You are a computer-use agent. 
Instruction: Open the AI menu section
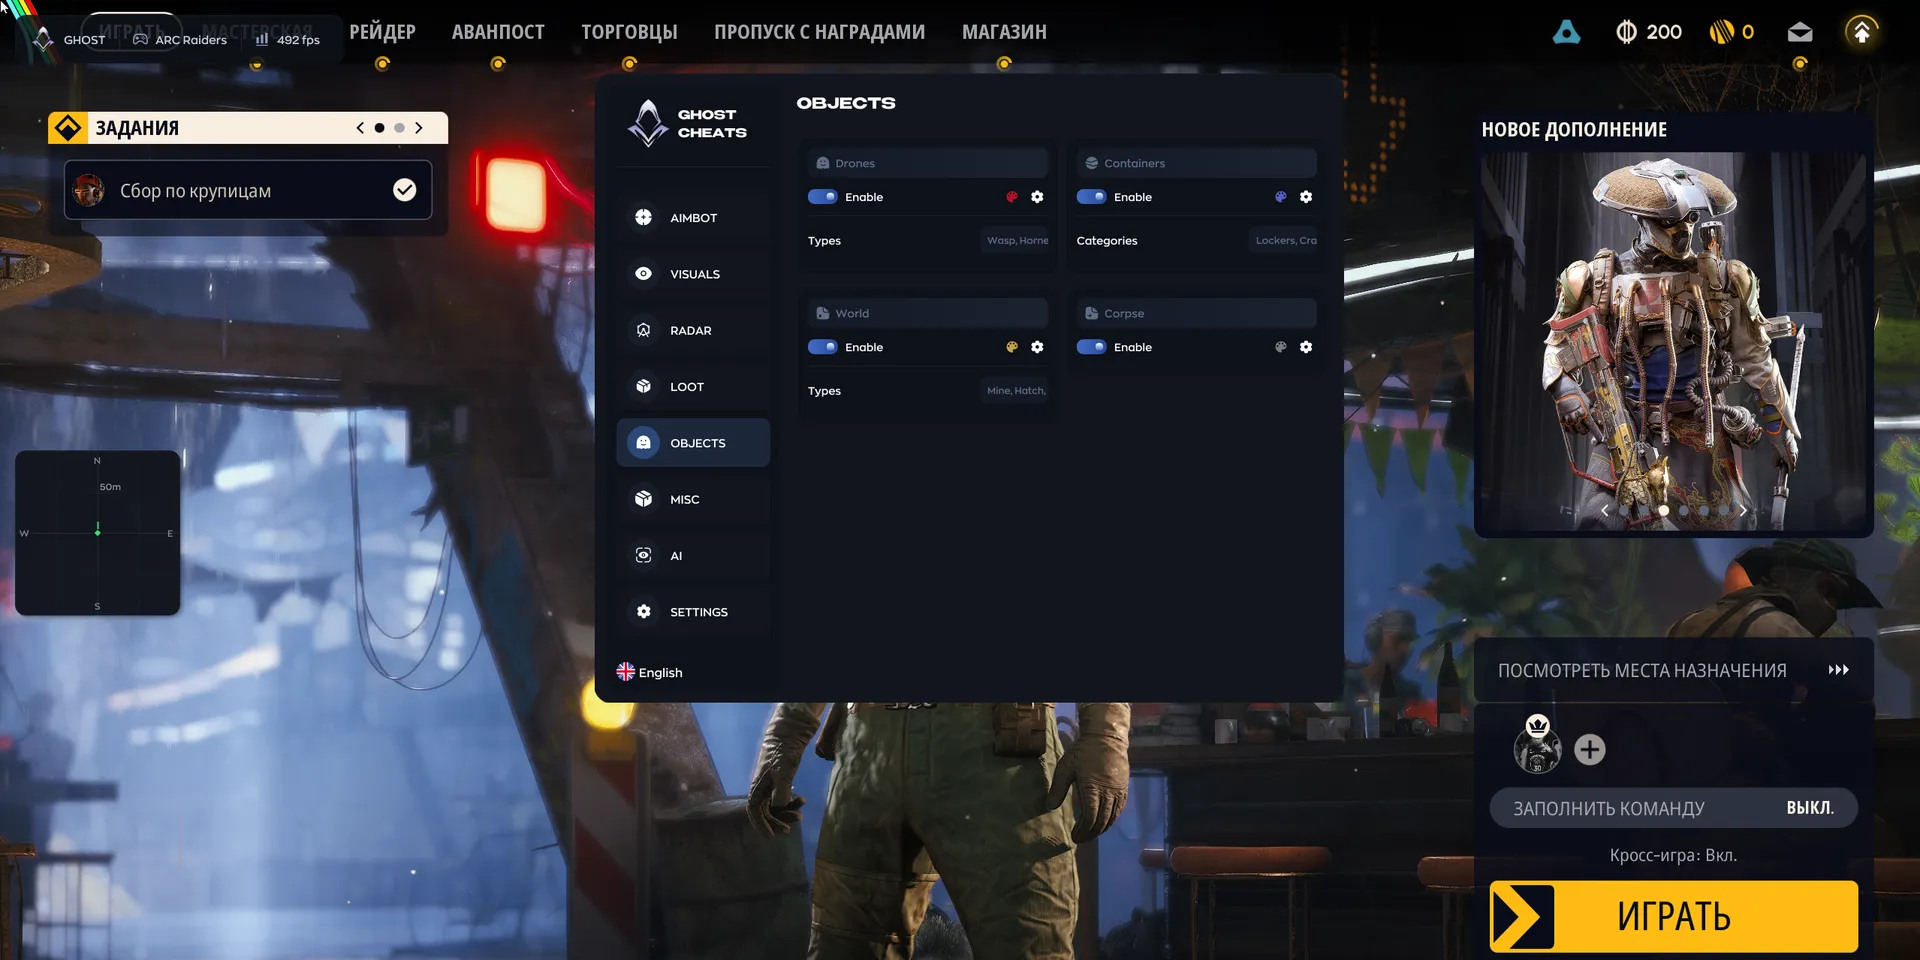[693, 555]
